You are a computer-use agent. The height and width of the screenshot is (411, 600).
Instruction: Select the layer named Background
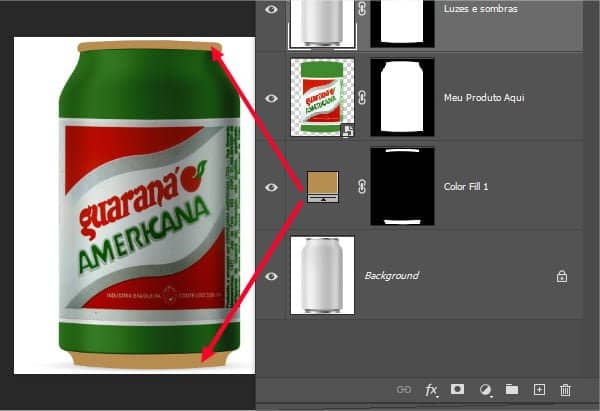click(x=391, y=276)
